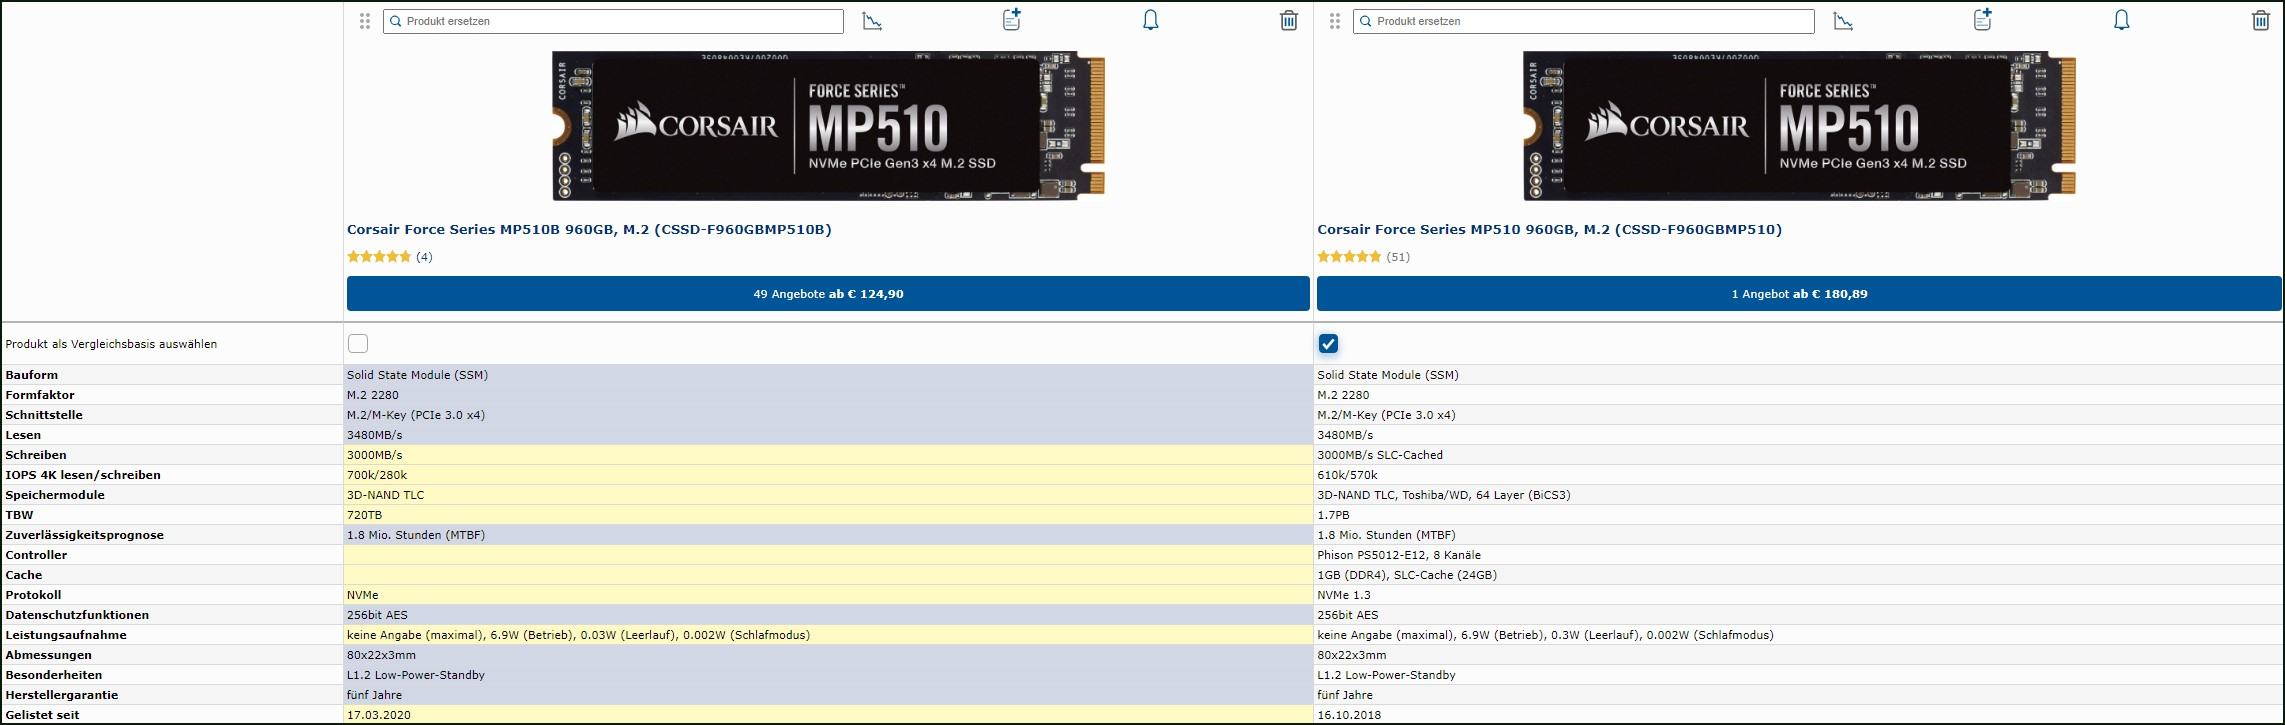2285x725 pixels.
Task: Click '16.10.2018' listing date
Action: (x=1349, y=715)
